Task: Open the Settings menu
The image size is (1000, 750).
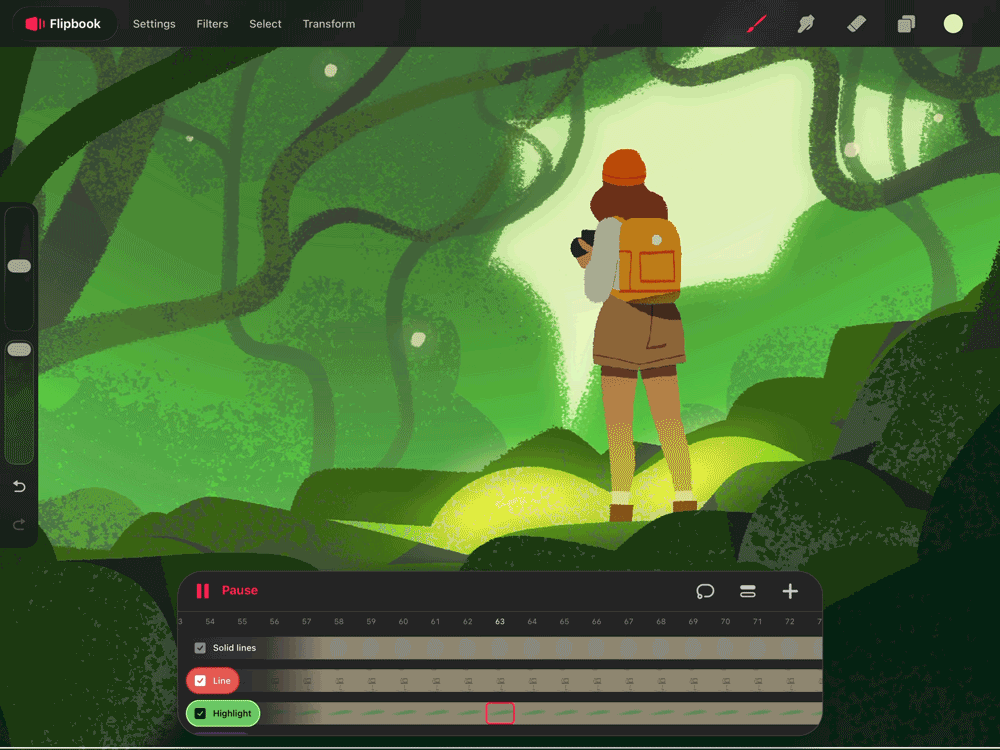Action: (154, 24)
